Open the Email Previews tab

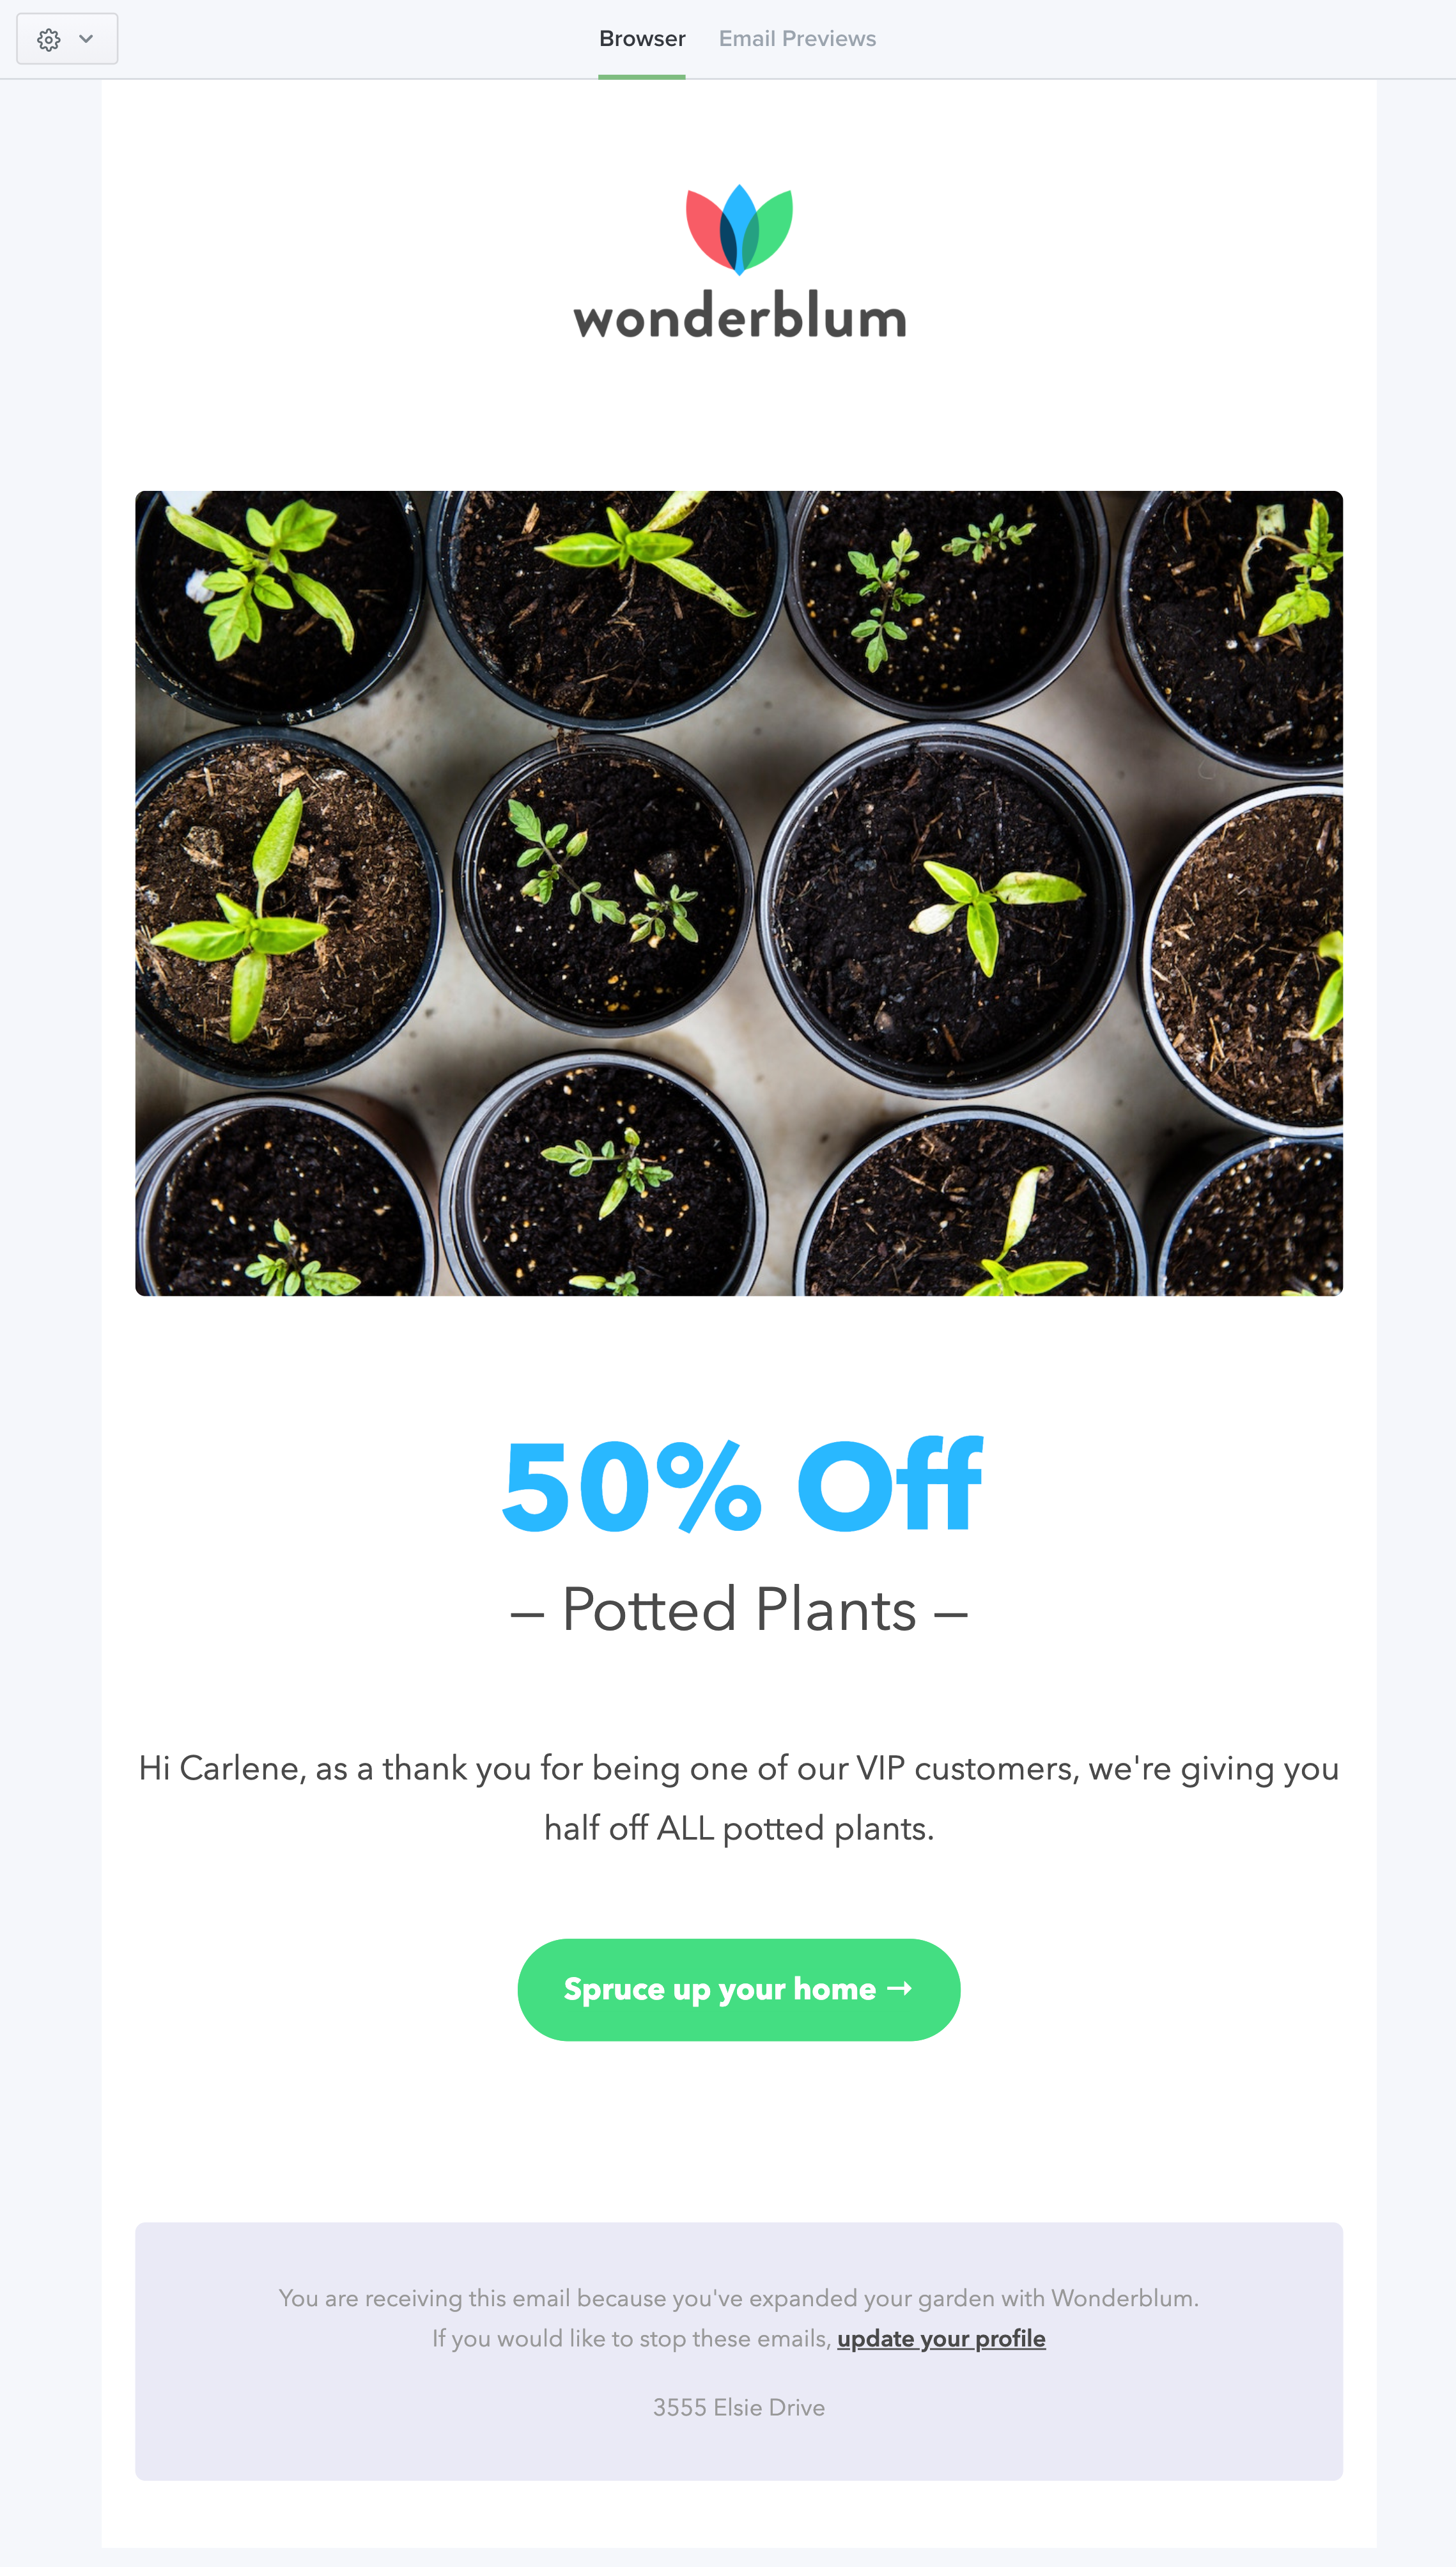[797, 37]
